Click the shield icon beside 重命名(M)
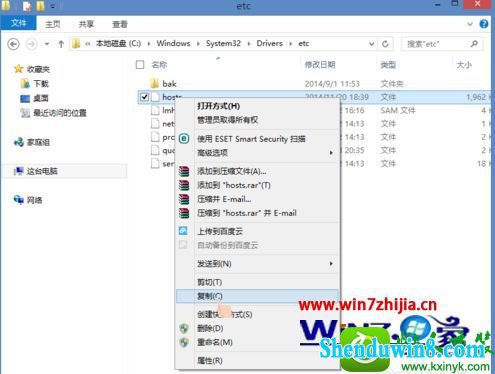Screen dimensions: 495x374 (x=184, y=342)
